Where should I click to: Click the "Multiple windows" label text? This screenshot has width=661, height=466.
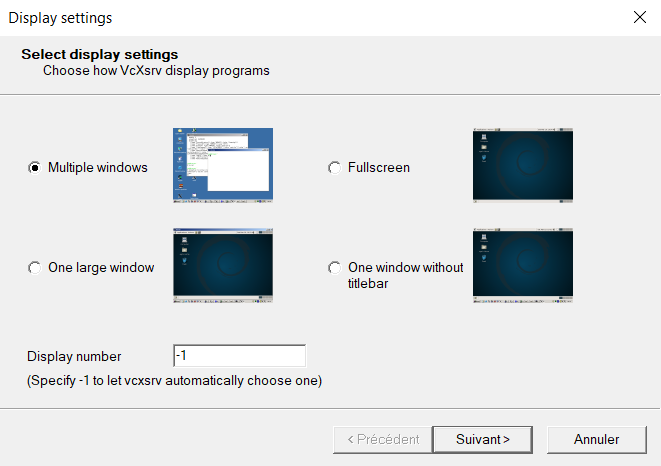point(97,168)
